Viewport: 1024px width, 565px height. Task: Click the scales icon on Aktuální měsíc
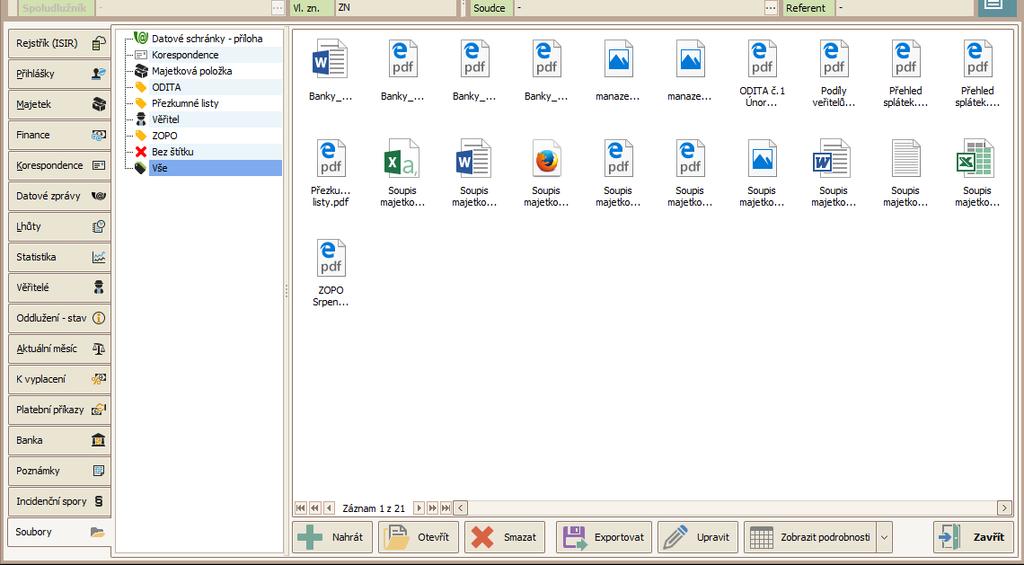(x=99, y=349)
